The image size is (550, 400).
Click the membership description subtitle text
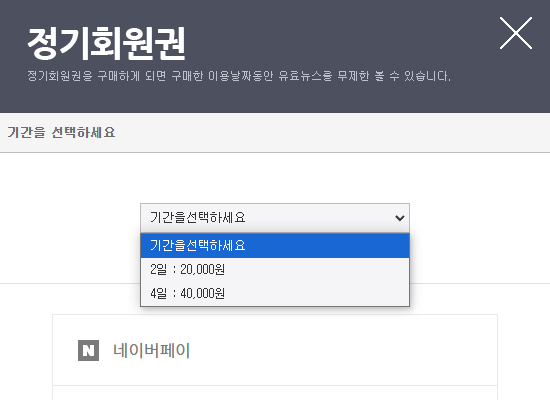pos(239,76)
